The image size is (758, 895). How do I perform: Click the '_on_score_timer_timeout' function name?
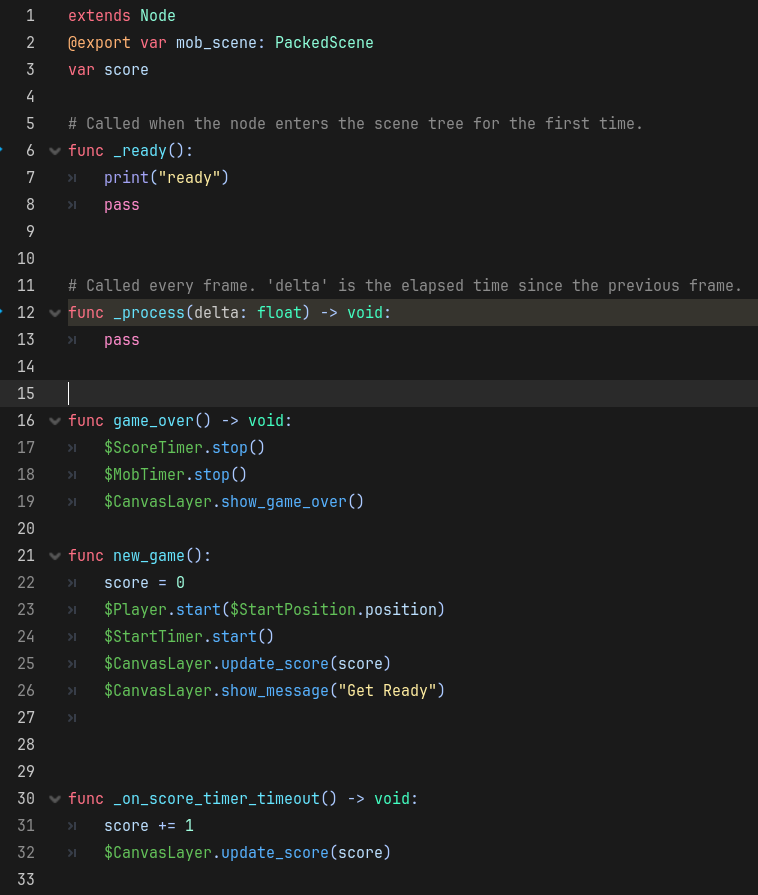216,799
